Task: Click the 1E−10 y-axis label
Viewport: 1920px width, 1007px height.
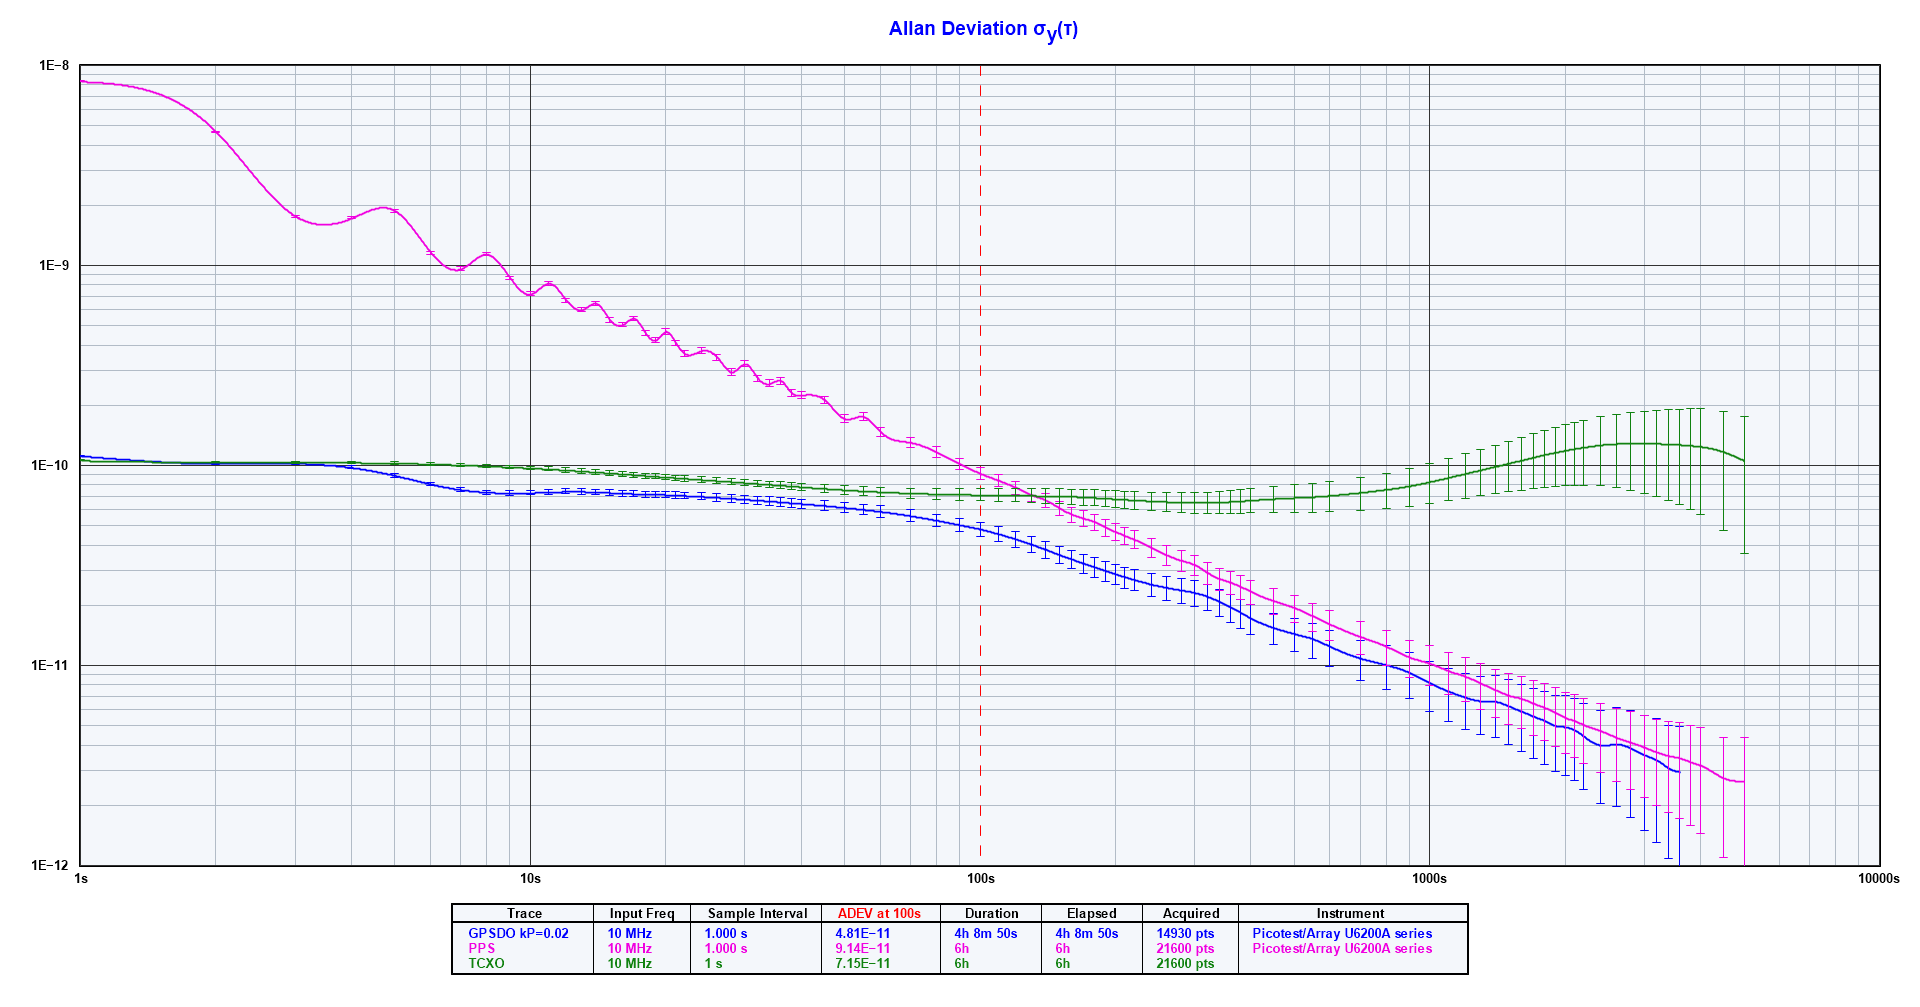Action: click(50, 466)
